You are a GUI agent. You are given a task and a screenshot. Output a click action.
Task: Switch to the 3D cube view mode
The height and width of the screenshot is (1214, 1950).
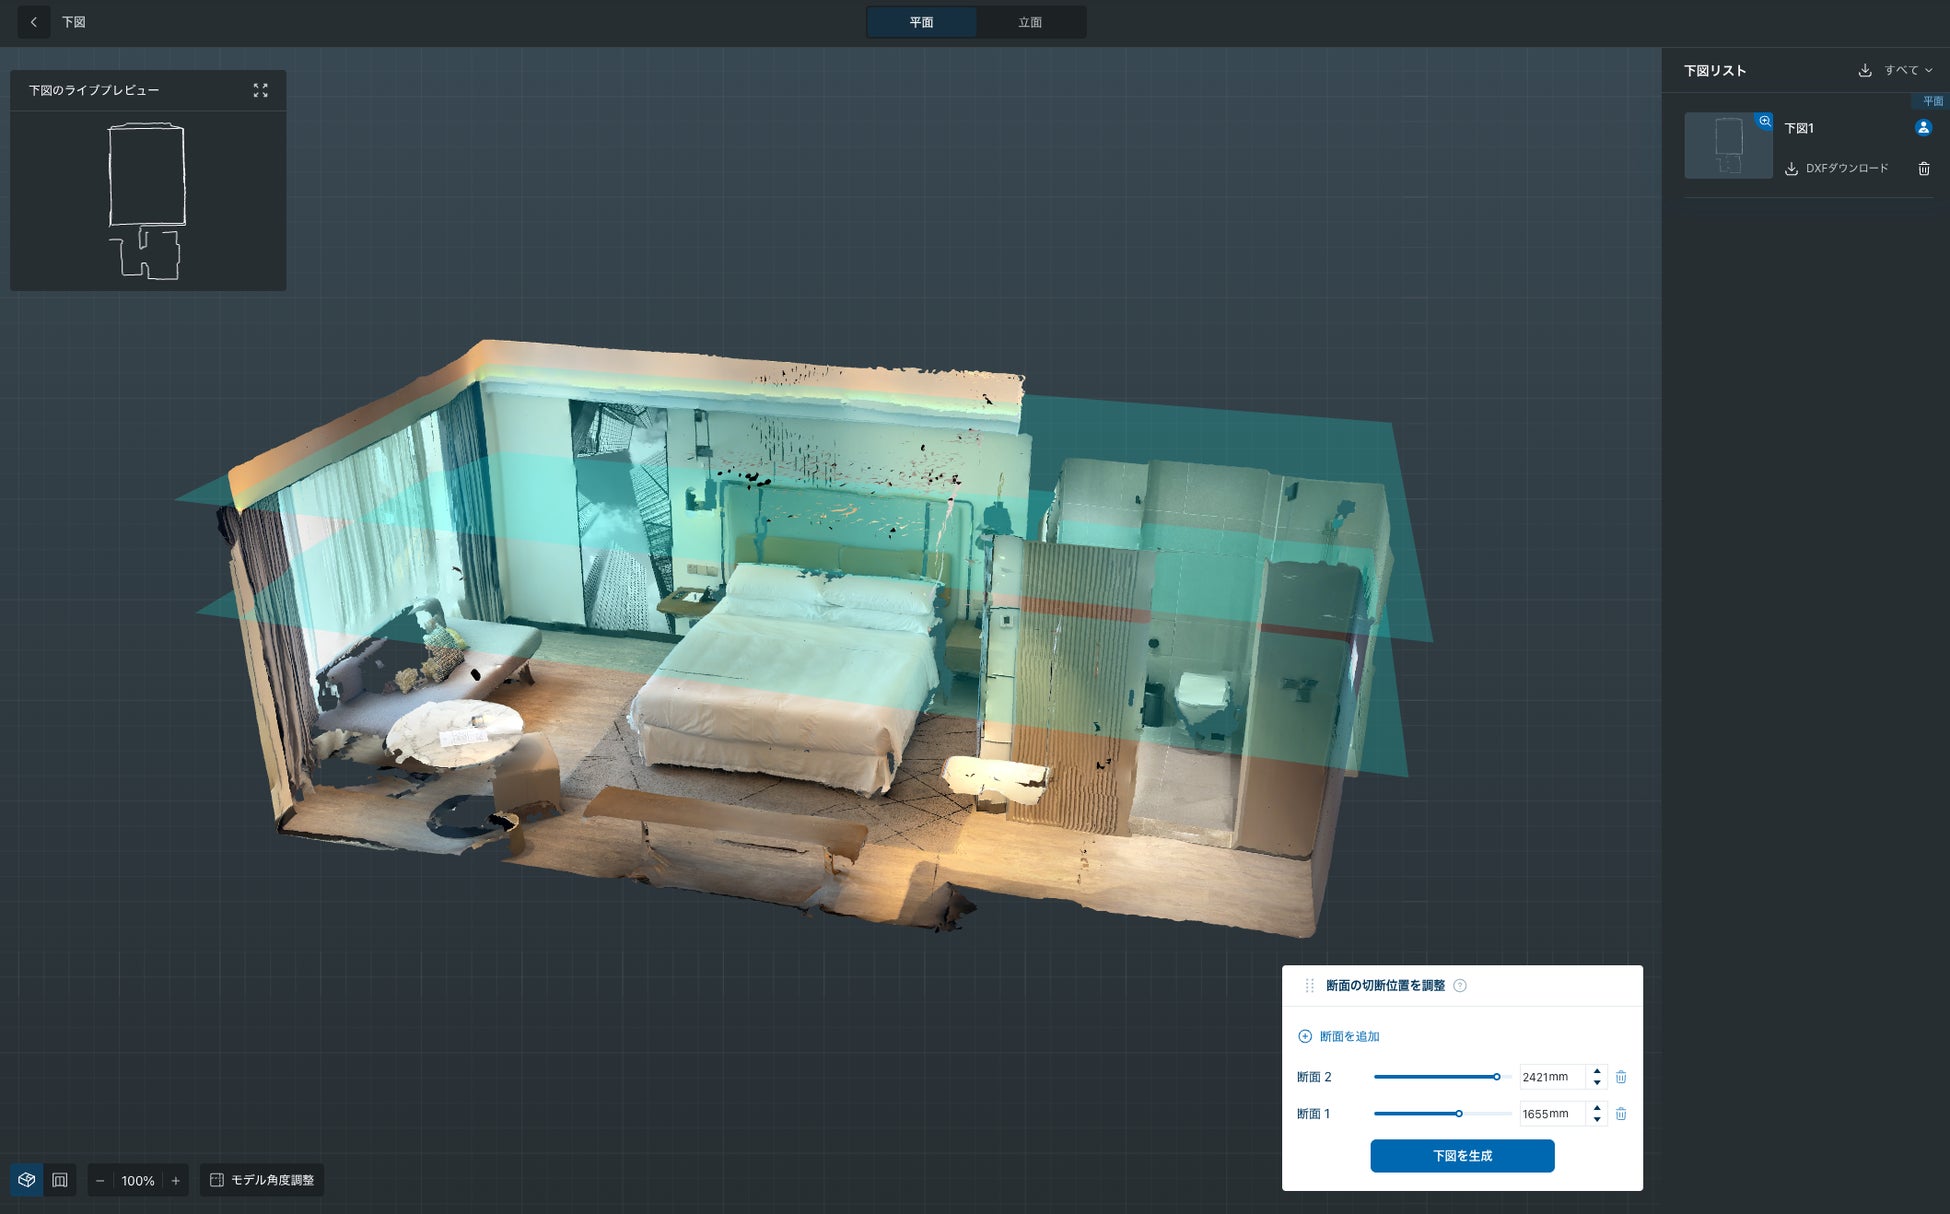(27, 1180)
